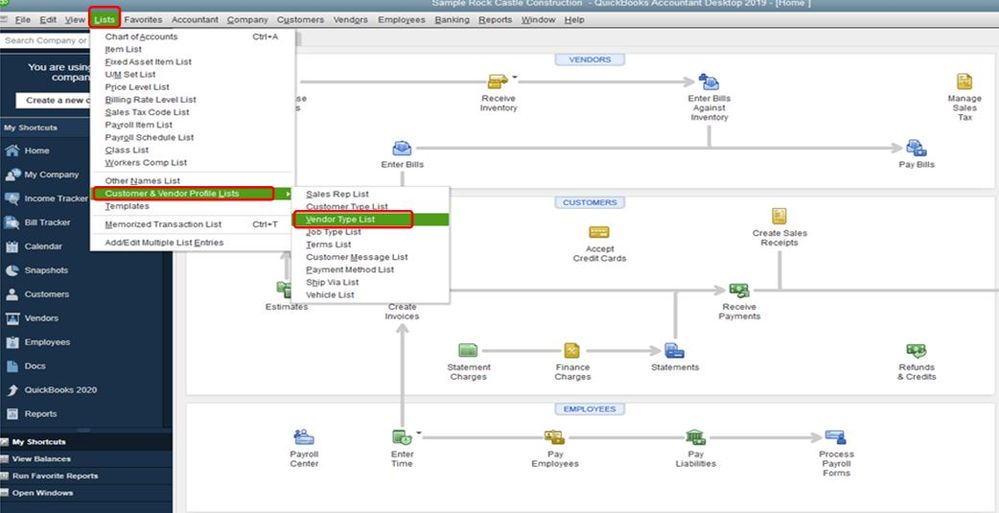Image resolution: width=999 pixels, height=513 pixels.
Task: Select Item List menu entry
Action: click(191, 49)
